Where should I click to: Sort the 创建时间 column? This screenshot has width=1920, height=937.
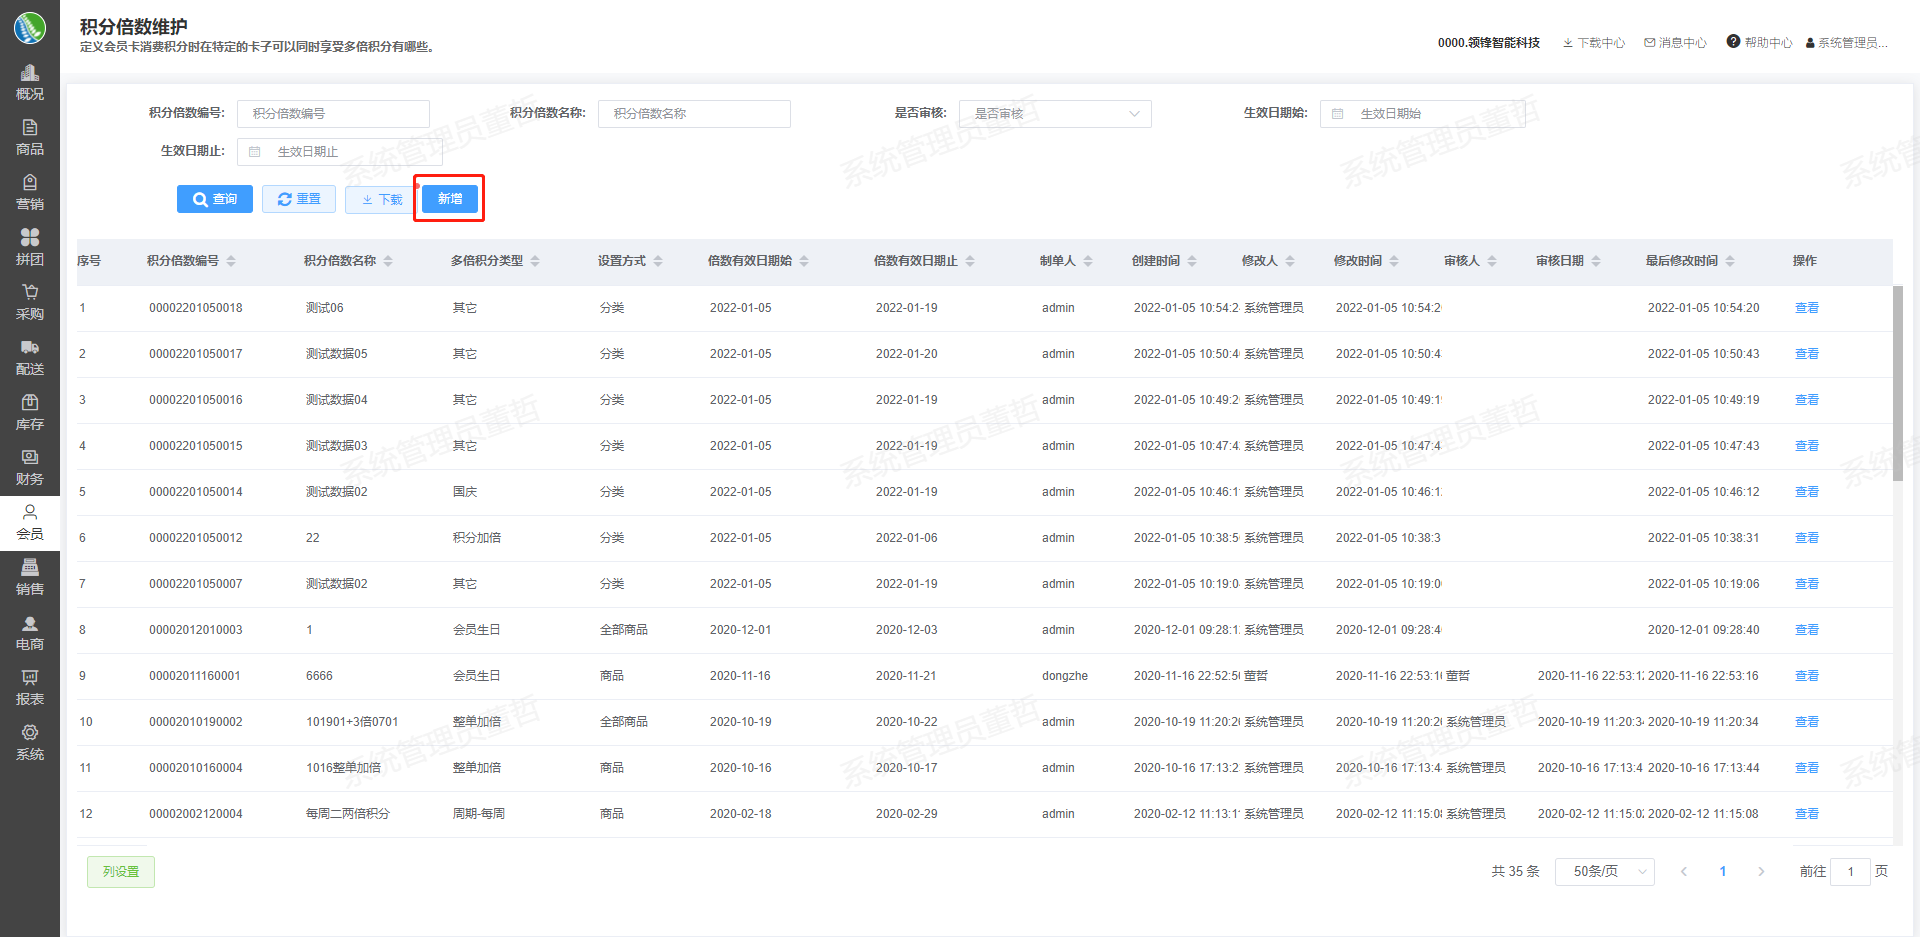tap(1192, 261)
